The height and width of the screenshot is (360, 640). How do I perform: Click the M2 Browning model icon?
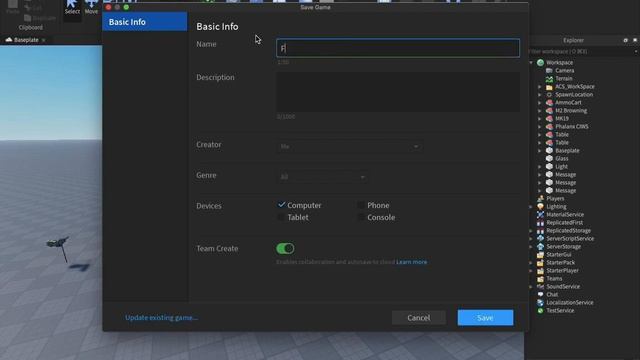549,111
